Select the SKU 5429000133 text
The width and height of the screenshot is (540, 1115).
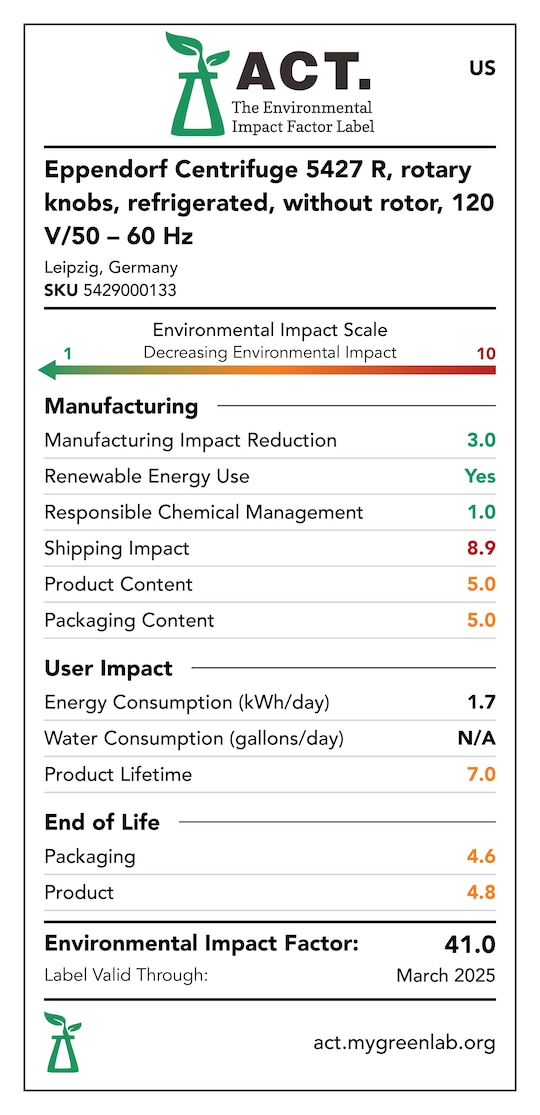110,290
